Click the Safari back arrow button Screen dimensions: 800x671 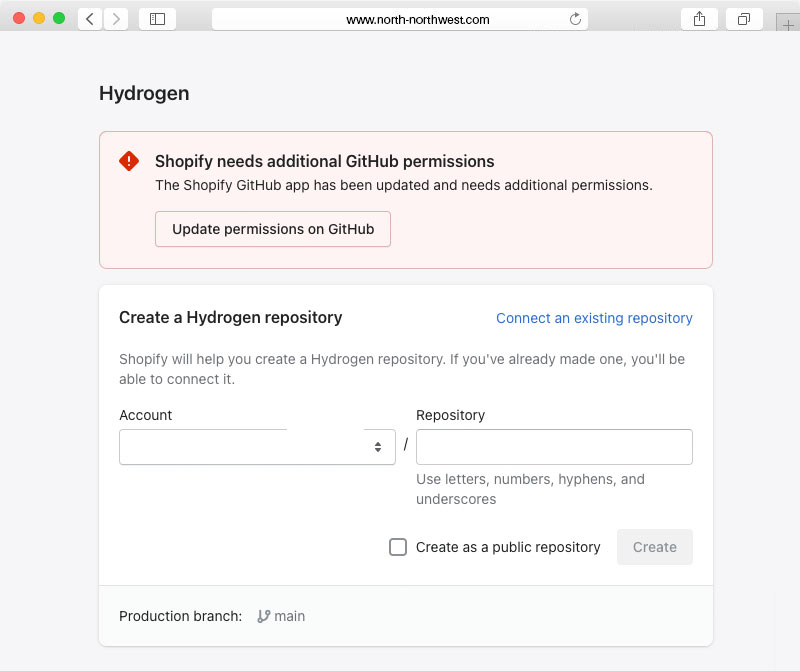[x=90, y=19]
